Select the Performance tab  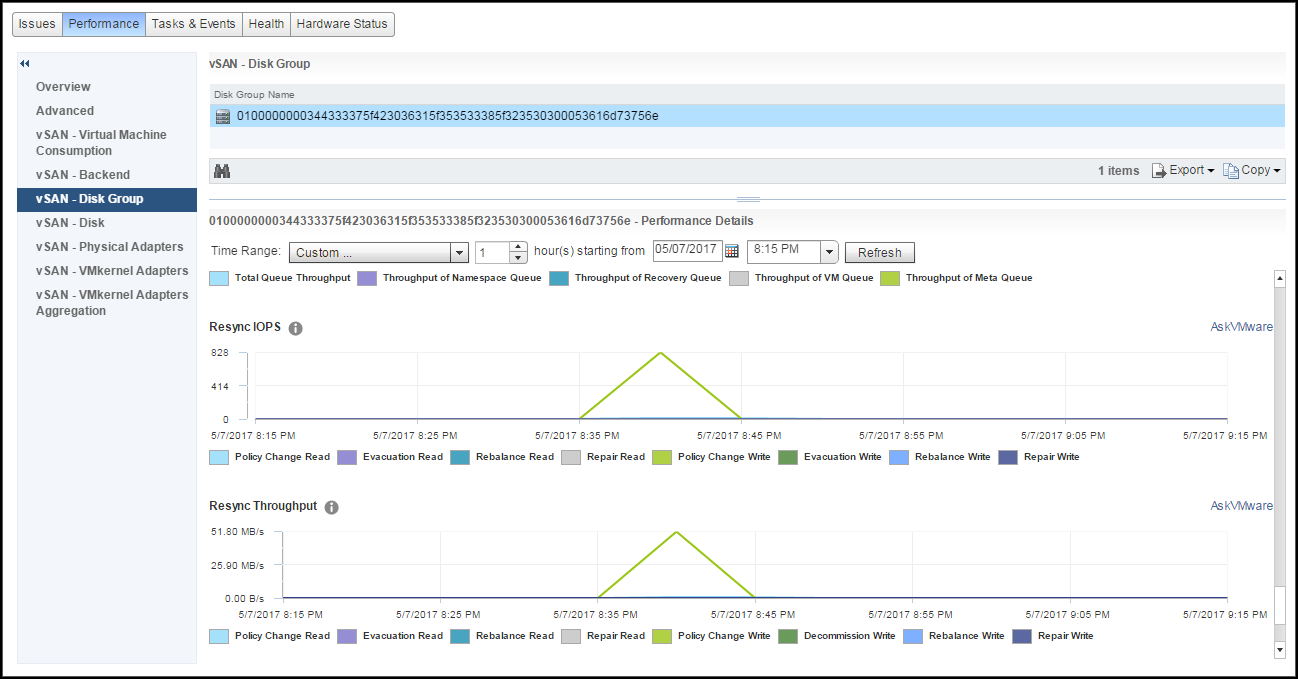pyautogui.click(x=104, y=24)
